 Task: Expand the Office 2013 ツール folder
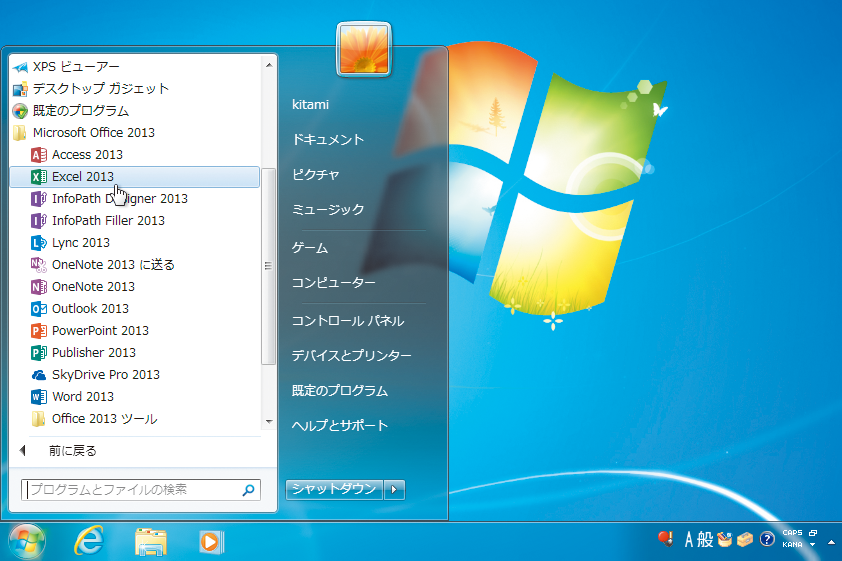(94, 419)
